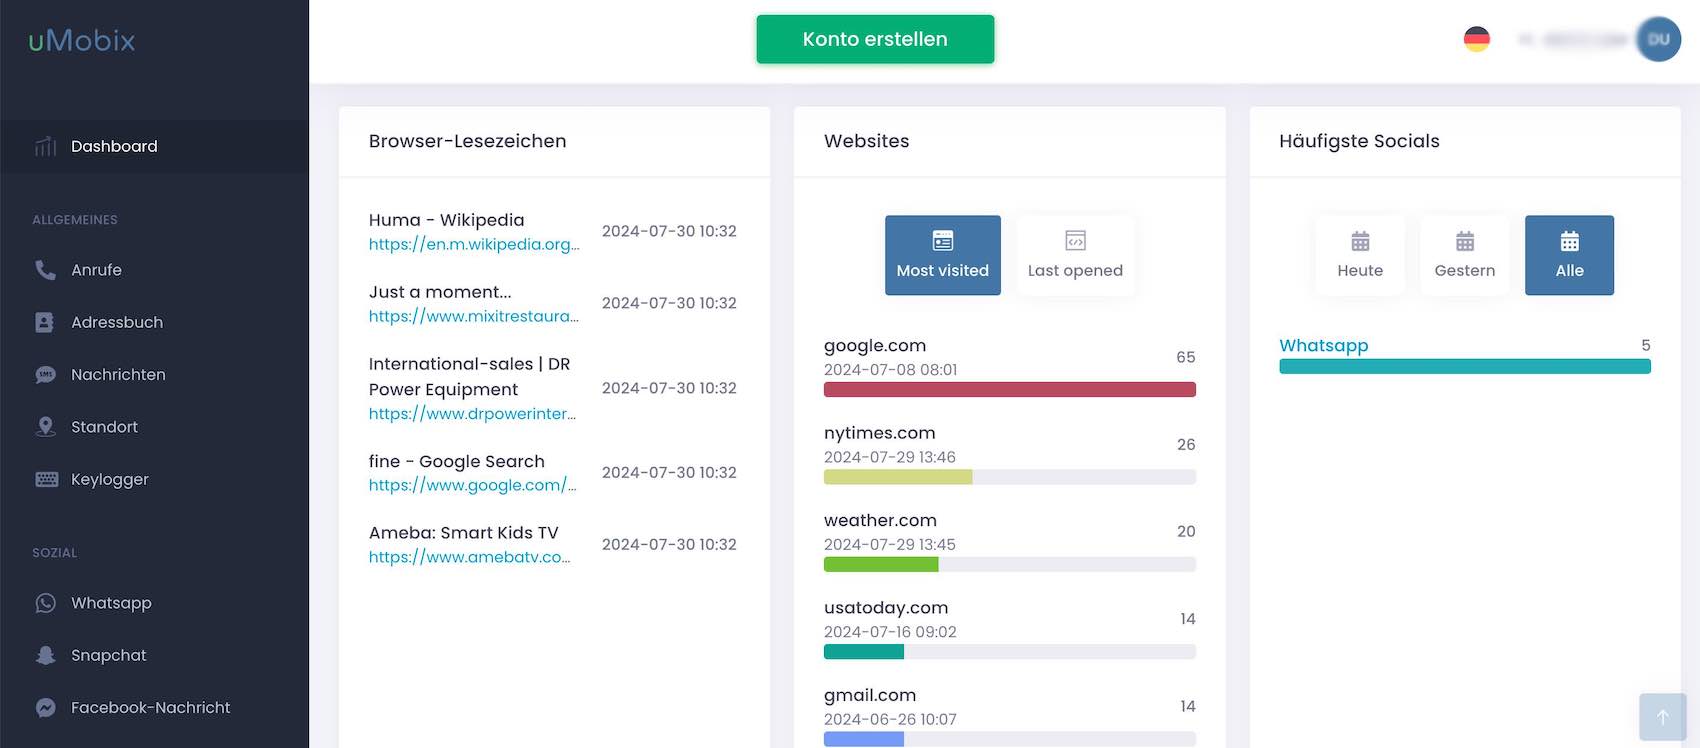The height and width of the screenshot is (748, 1700).
Task: Click the Häufigste Socials heading
Action: 1359,141
